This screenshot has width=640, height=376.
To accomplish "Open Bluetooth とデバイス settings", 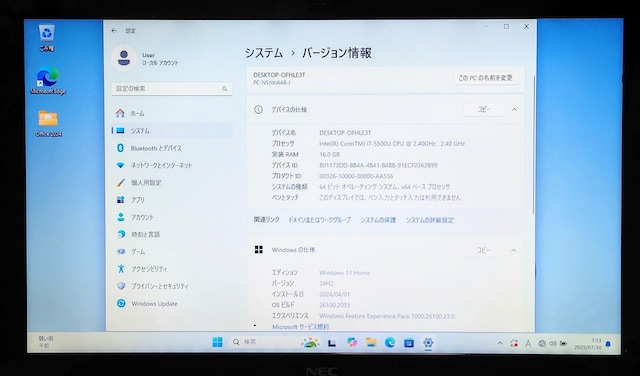I will [171, 148].
